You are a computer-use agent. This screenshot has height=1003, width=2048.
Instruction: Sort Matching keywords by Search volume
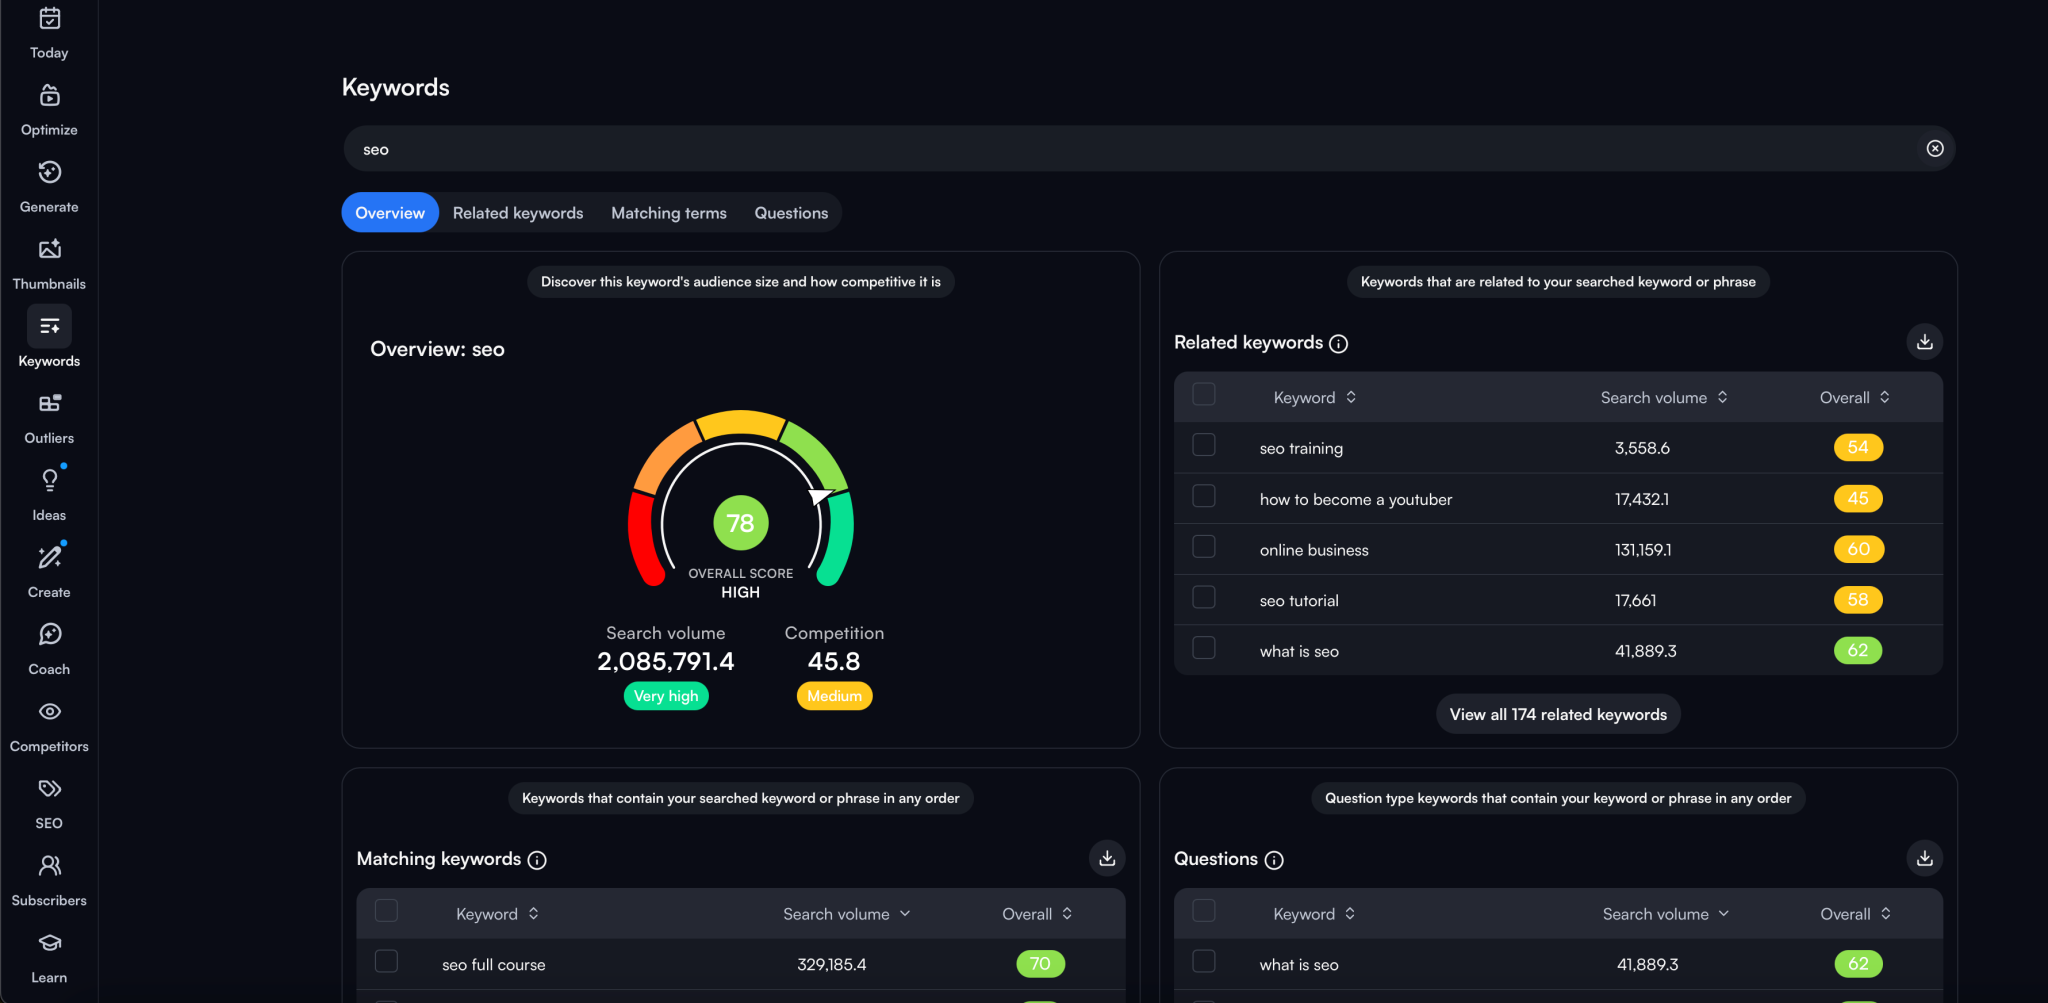click(x=846, y=914)
